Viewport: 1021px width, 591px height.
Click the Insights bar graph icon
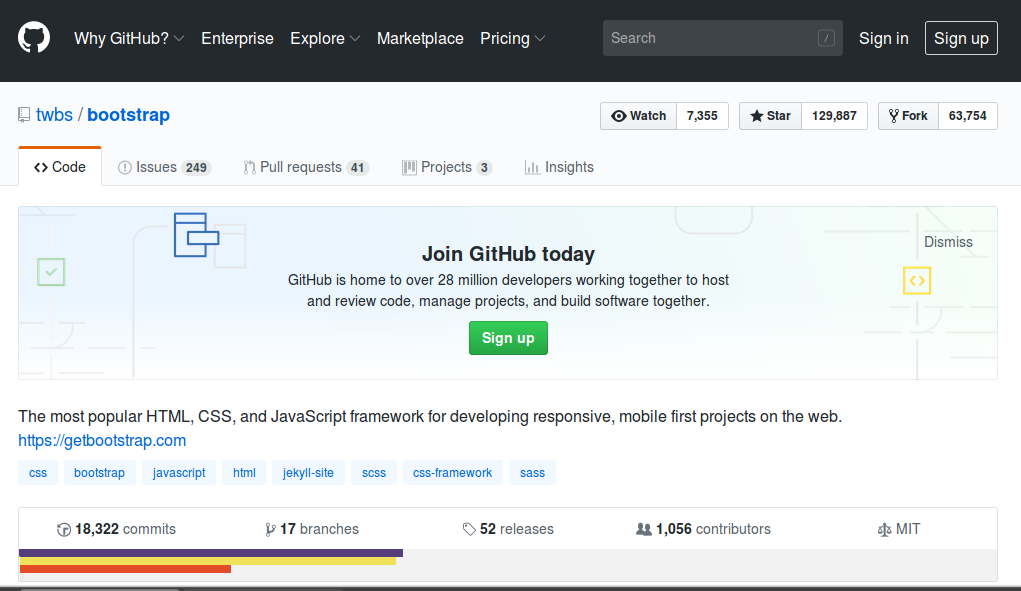tap(532, 168)
